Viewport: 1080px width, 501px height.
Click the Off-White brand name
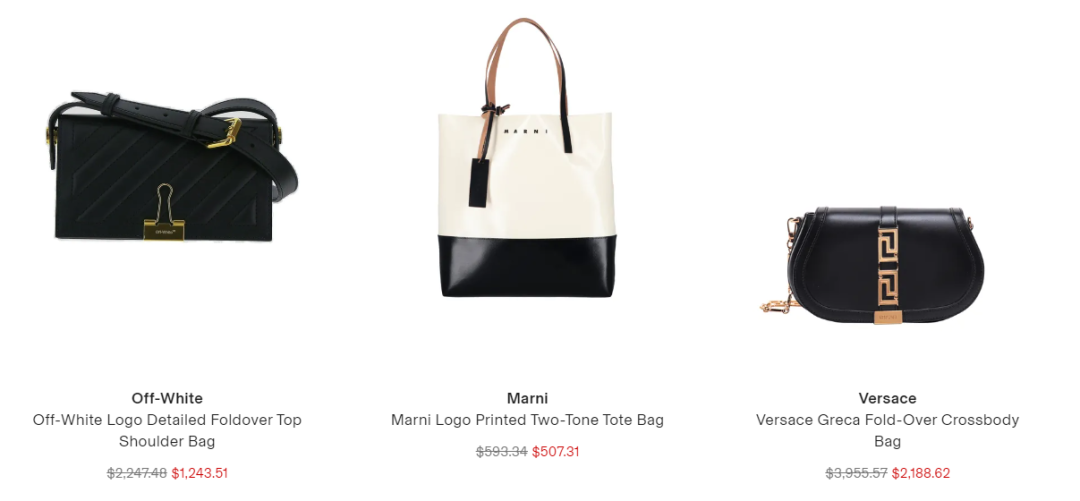(167, 398)
